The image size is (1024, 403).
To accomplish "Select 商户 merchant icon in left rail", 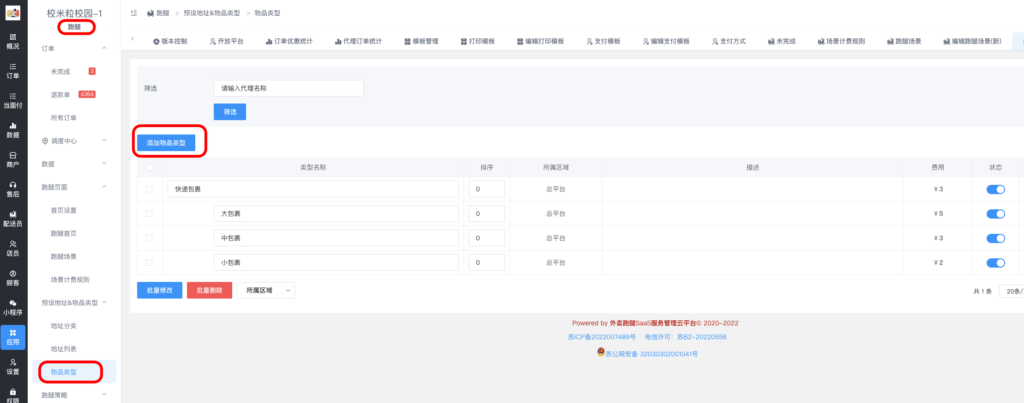I will 13,159.
